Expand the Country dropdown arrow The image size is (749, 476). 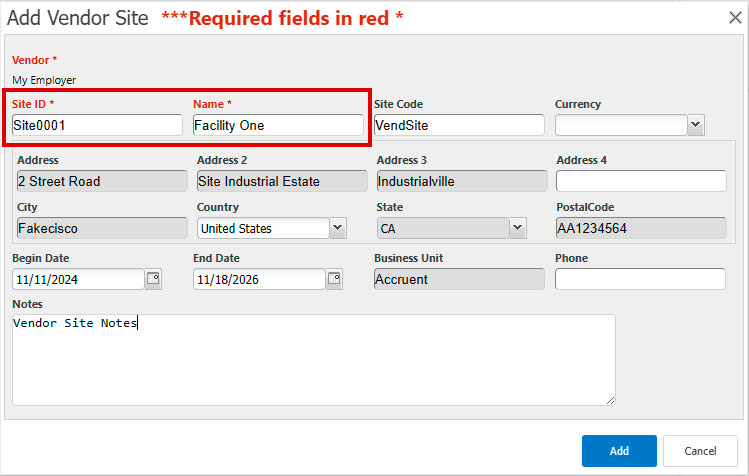[x=338, y=228]
